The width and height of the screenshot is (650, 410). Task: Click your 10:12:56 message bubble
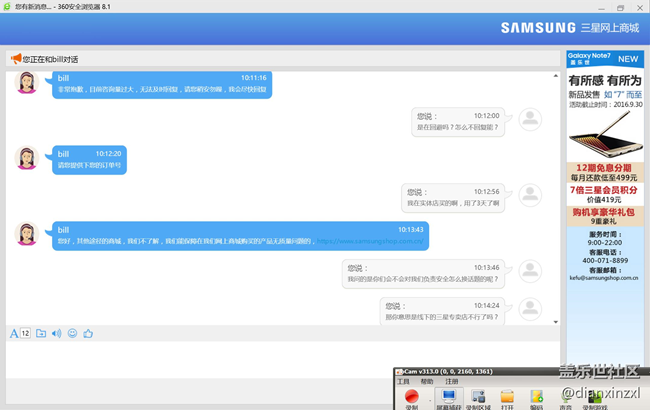pyautogui.click(x=453, y=198)
